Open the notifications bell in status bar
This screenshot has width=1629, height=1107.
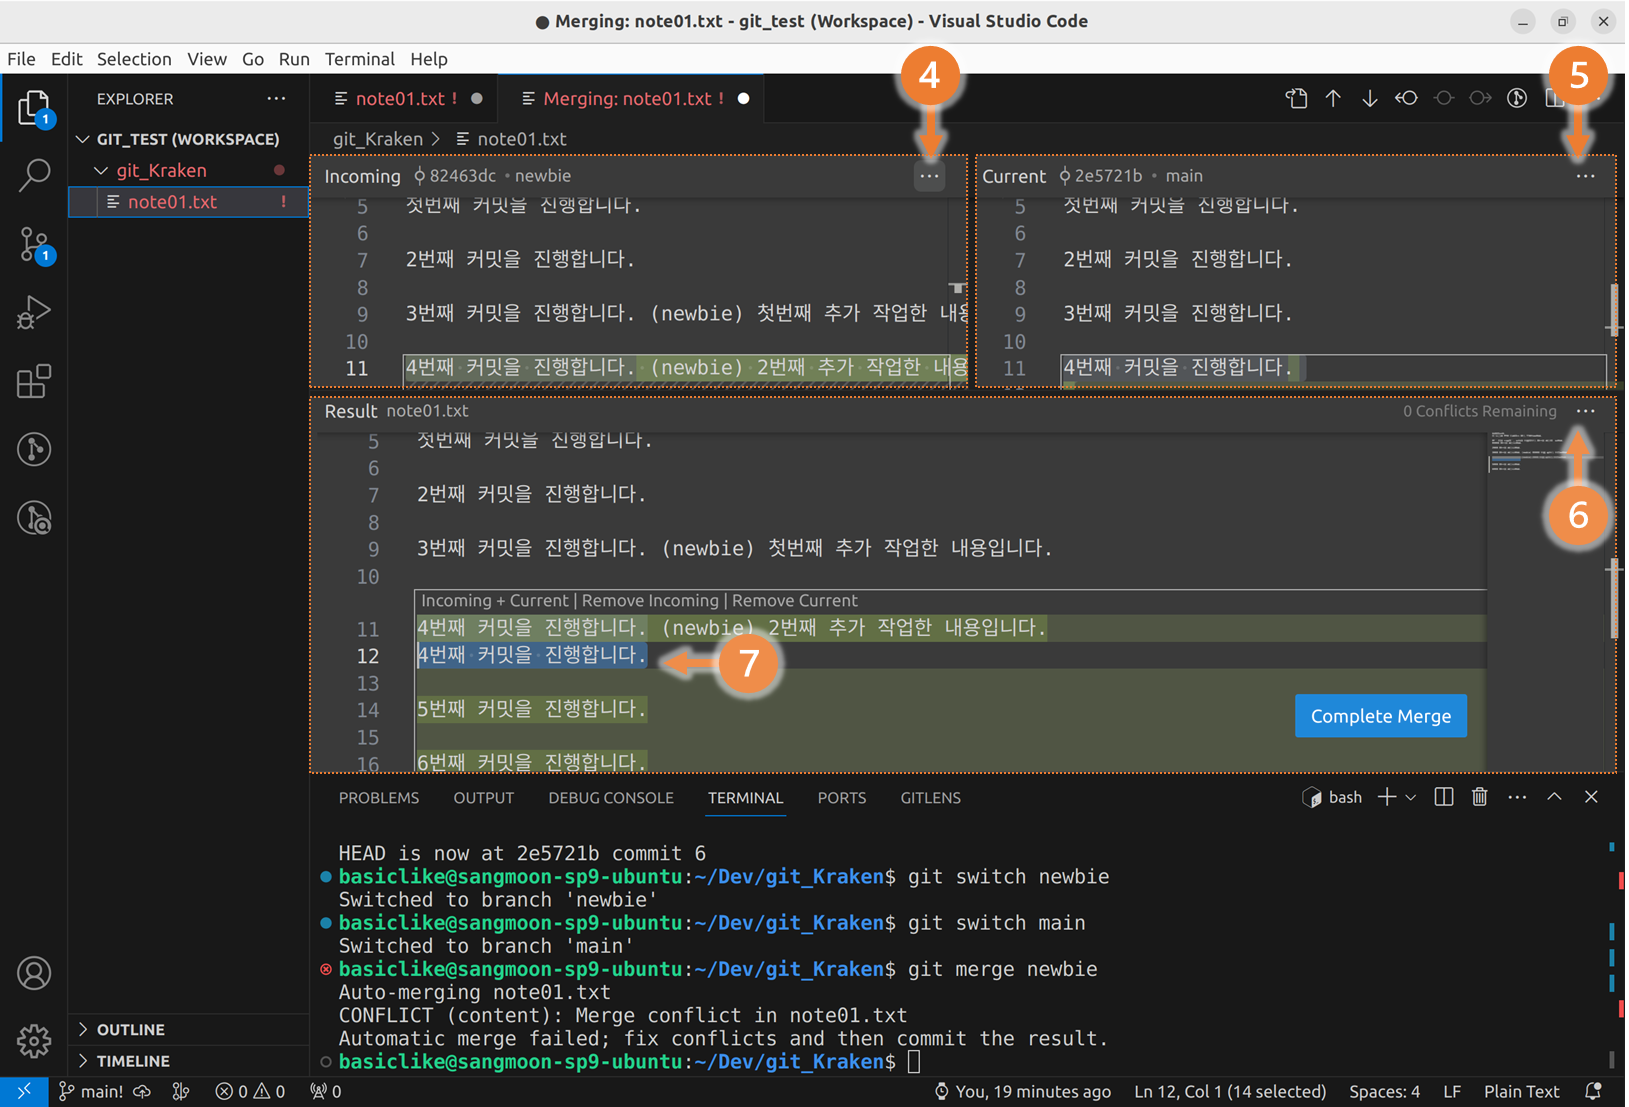pos(1593,1091)
